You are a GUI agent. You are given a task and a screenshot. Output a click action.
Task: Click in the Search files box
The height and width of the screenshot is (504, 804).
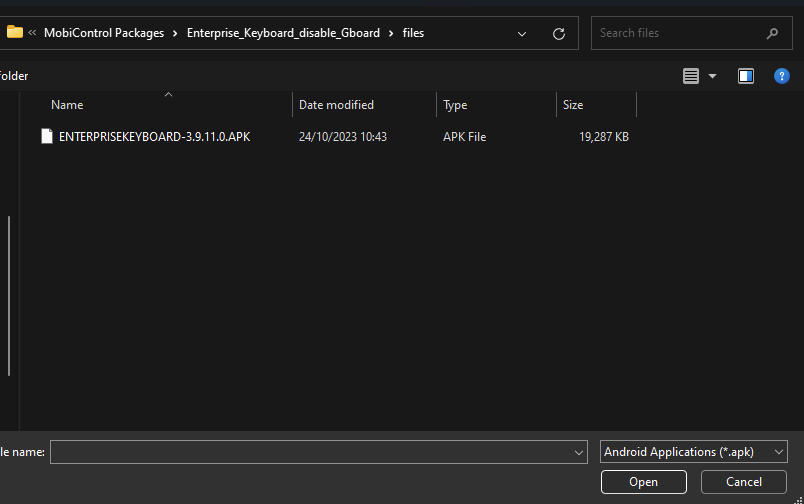tap(691, 33)
